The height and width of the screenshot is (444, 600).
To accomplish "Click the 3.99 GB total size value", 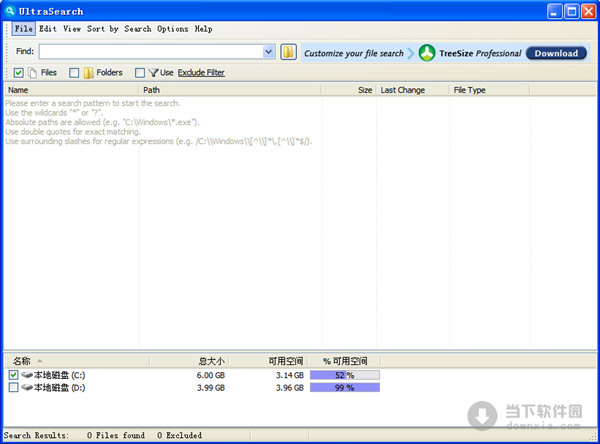I will [211, 388].
